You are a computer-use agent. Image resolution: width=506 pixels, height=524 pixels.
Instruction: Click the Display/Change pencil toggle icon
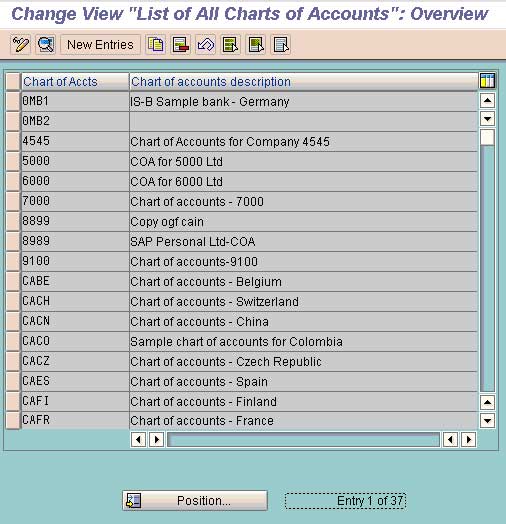click(x=21, y=44)
